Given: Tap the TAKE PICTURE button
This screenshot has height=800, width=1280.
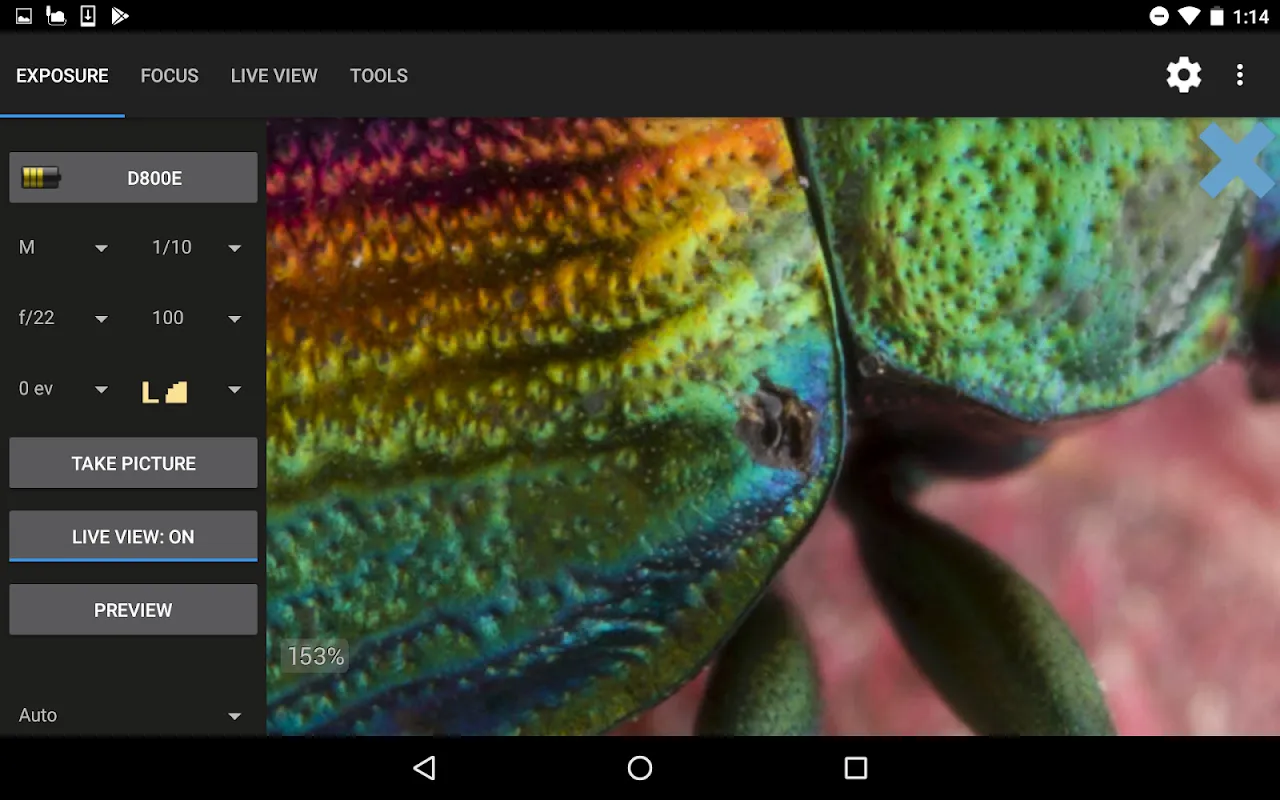Looking at the screenshot, I should [133, 463].
